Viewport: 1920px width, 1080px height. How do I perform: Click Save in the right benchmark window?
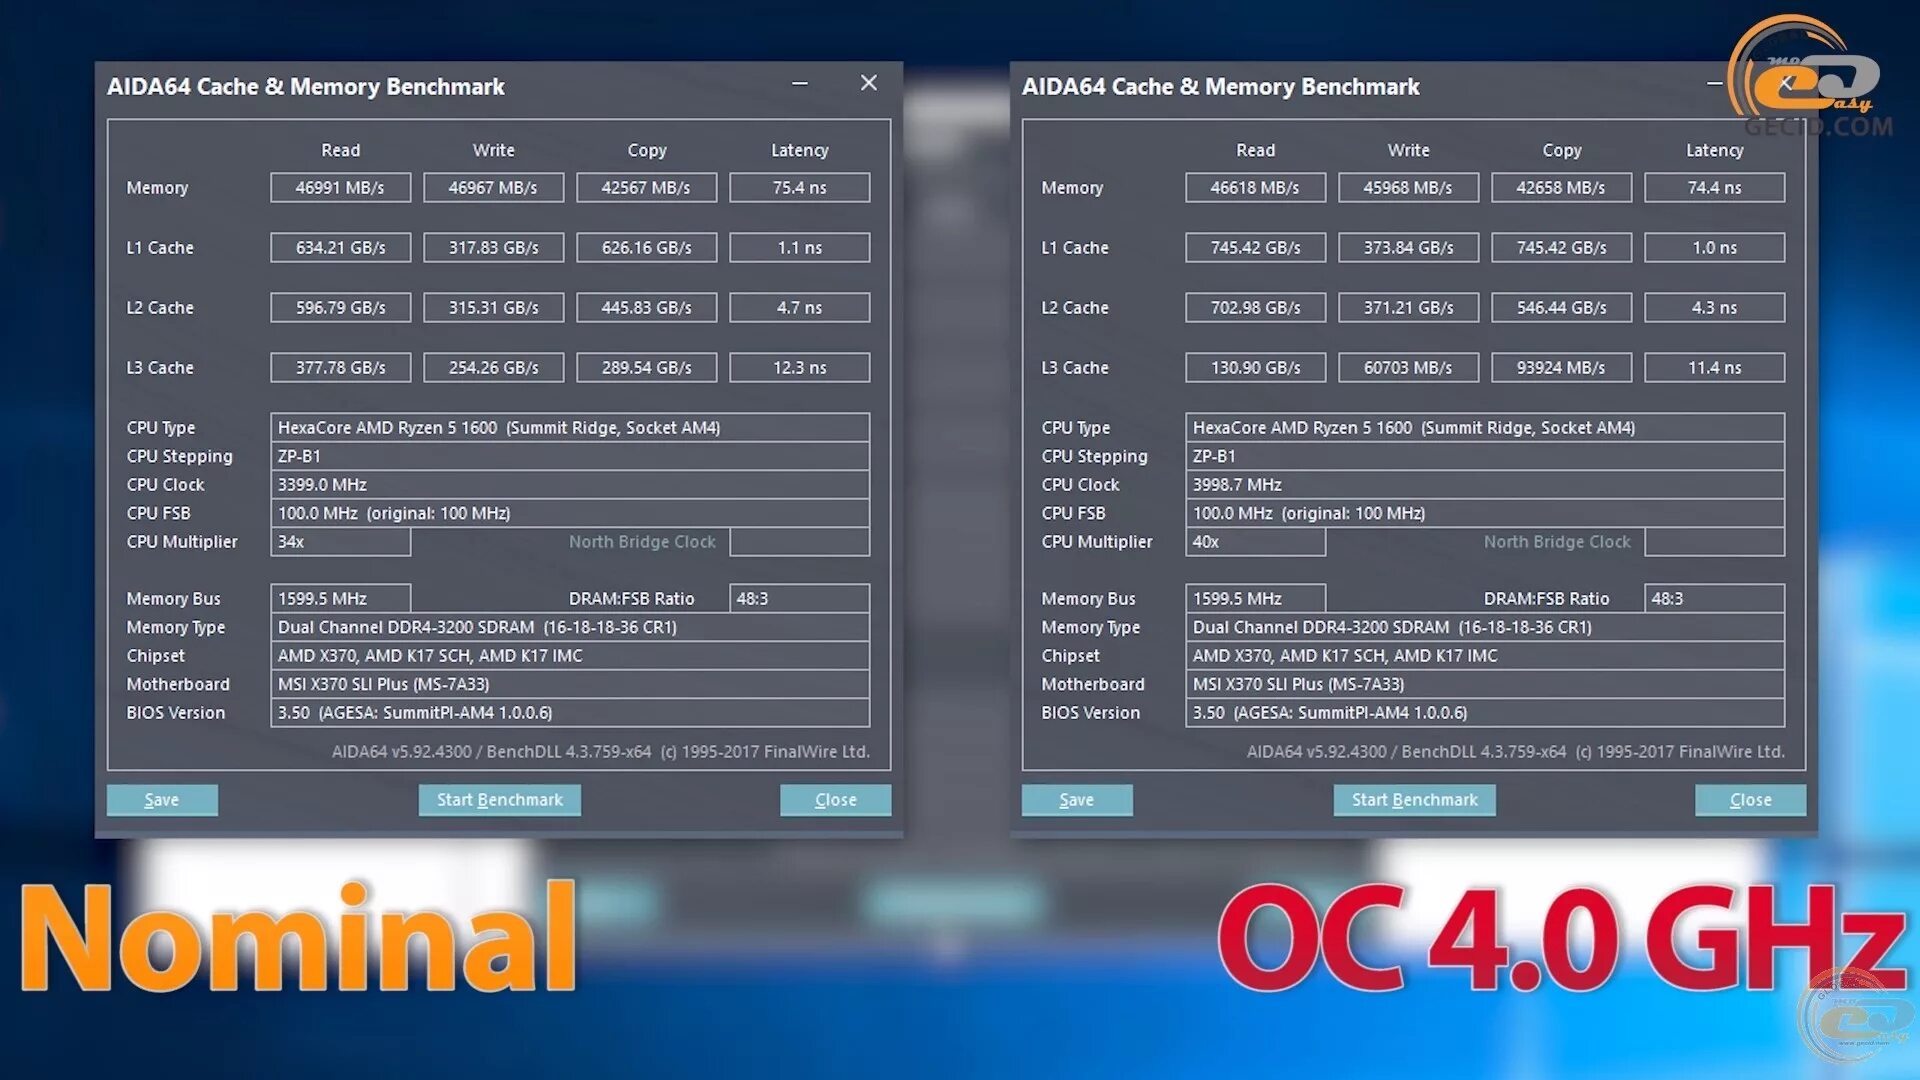(x=1077, y=800)
